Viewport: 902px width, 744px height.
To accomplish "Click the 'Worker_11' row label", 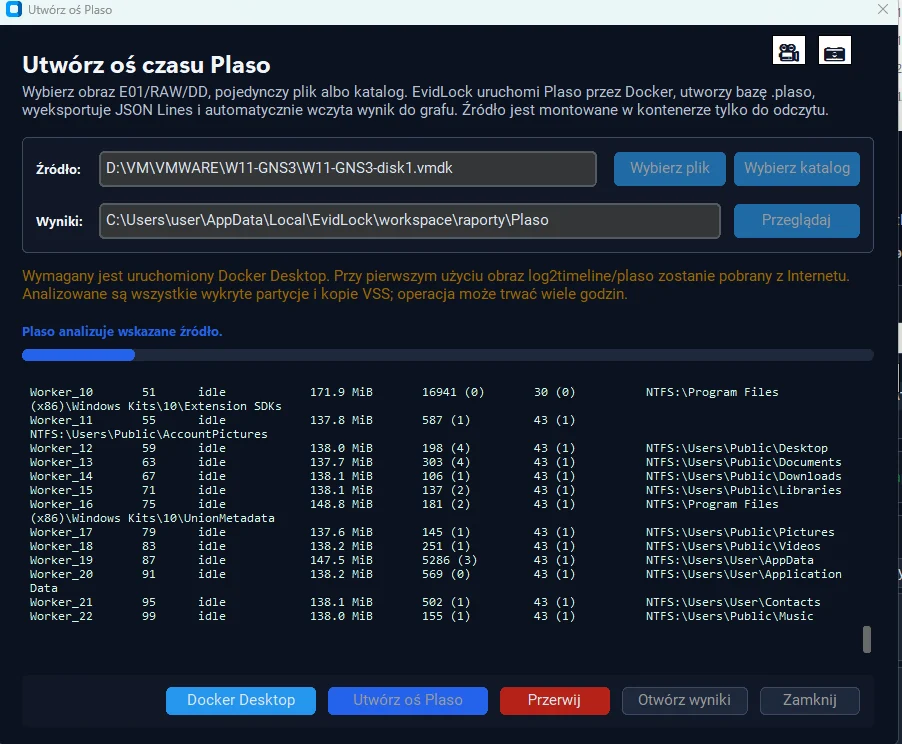I will click(x=61, y=421).
